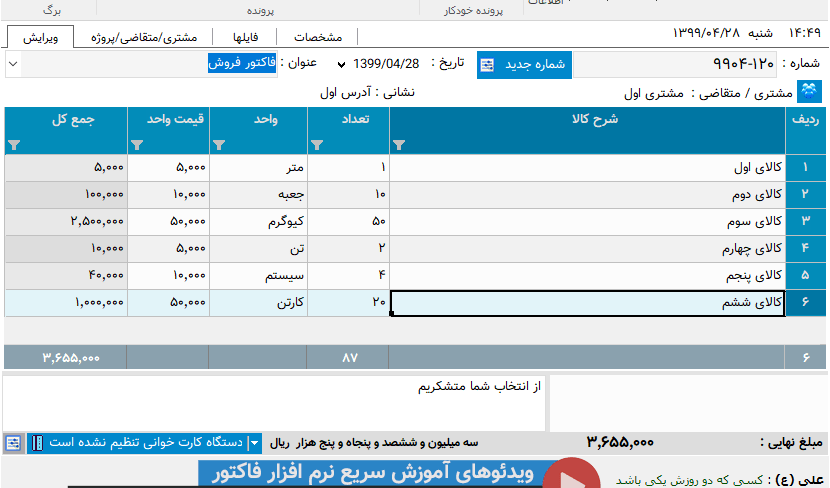Filter the جمع کل column
The width and height of the screenshot is (830, 488).
tap(14, 144)
